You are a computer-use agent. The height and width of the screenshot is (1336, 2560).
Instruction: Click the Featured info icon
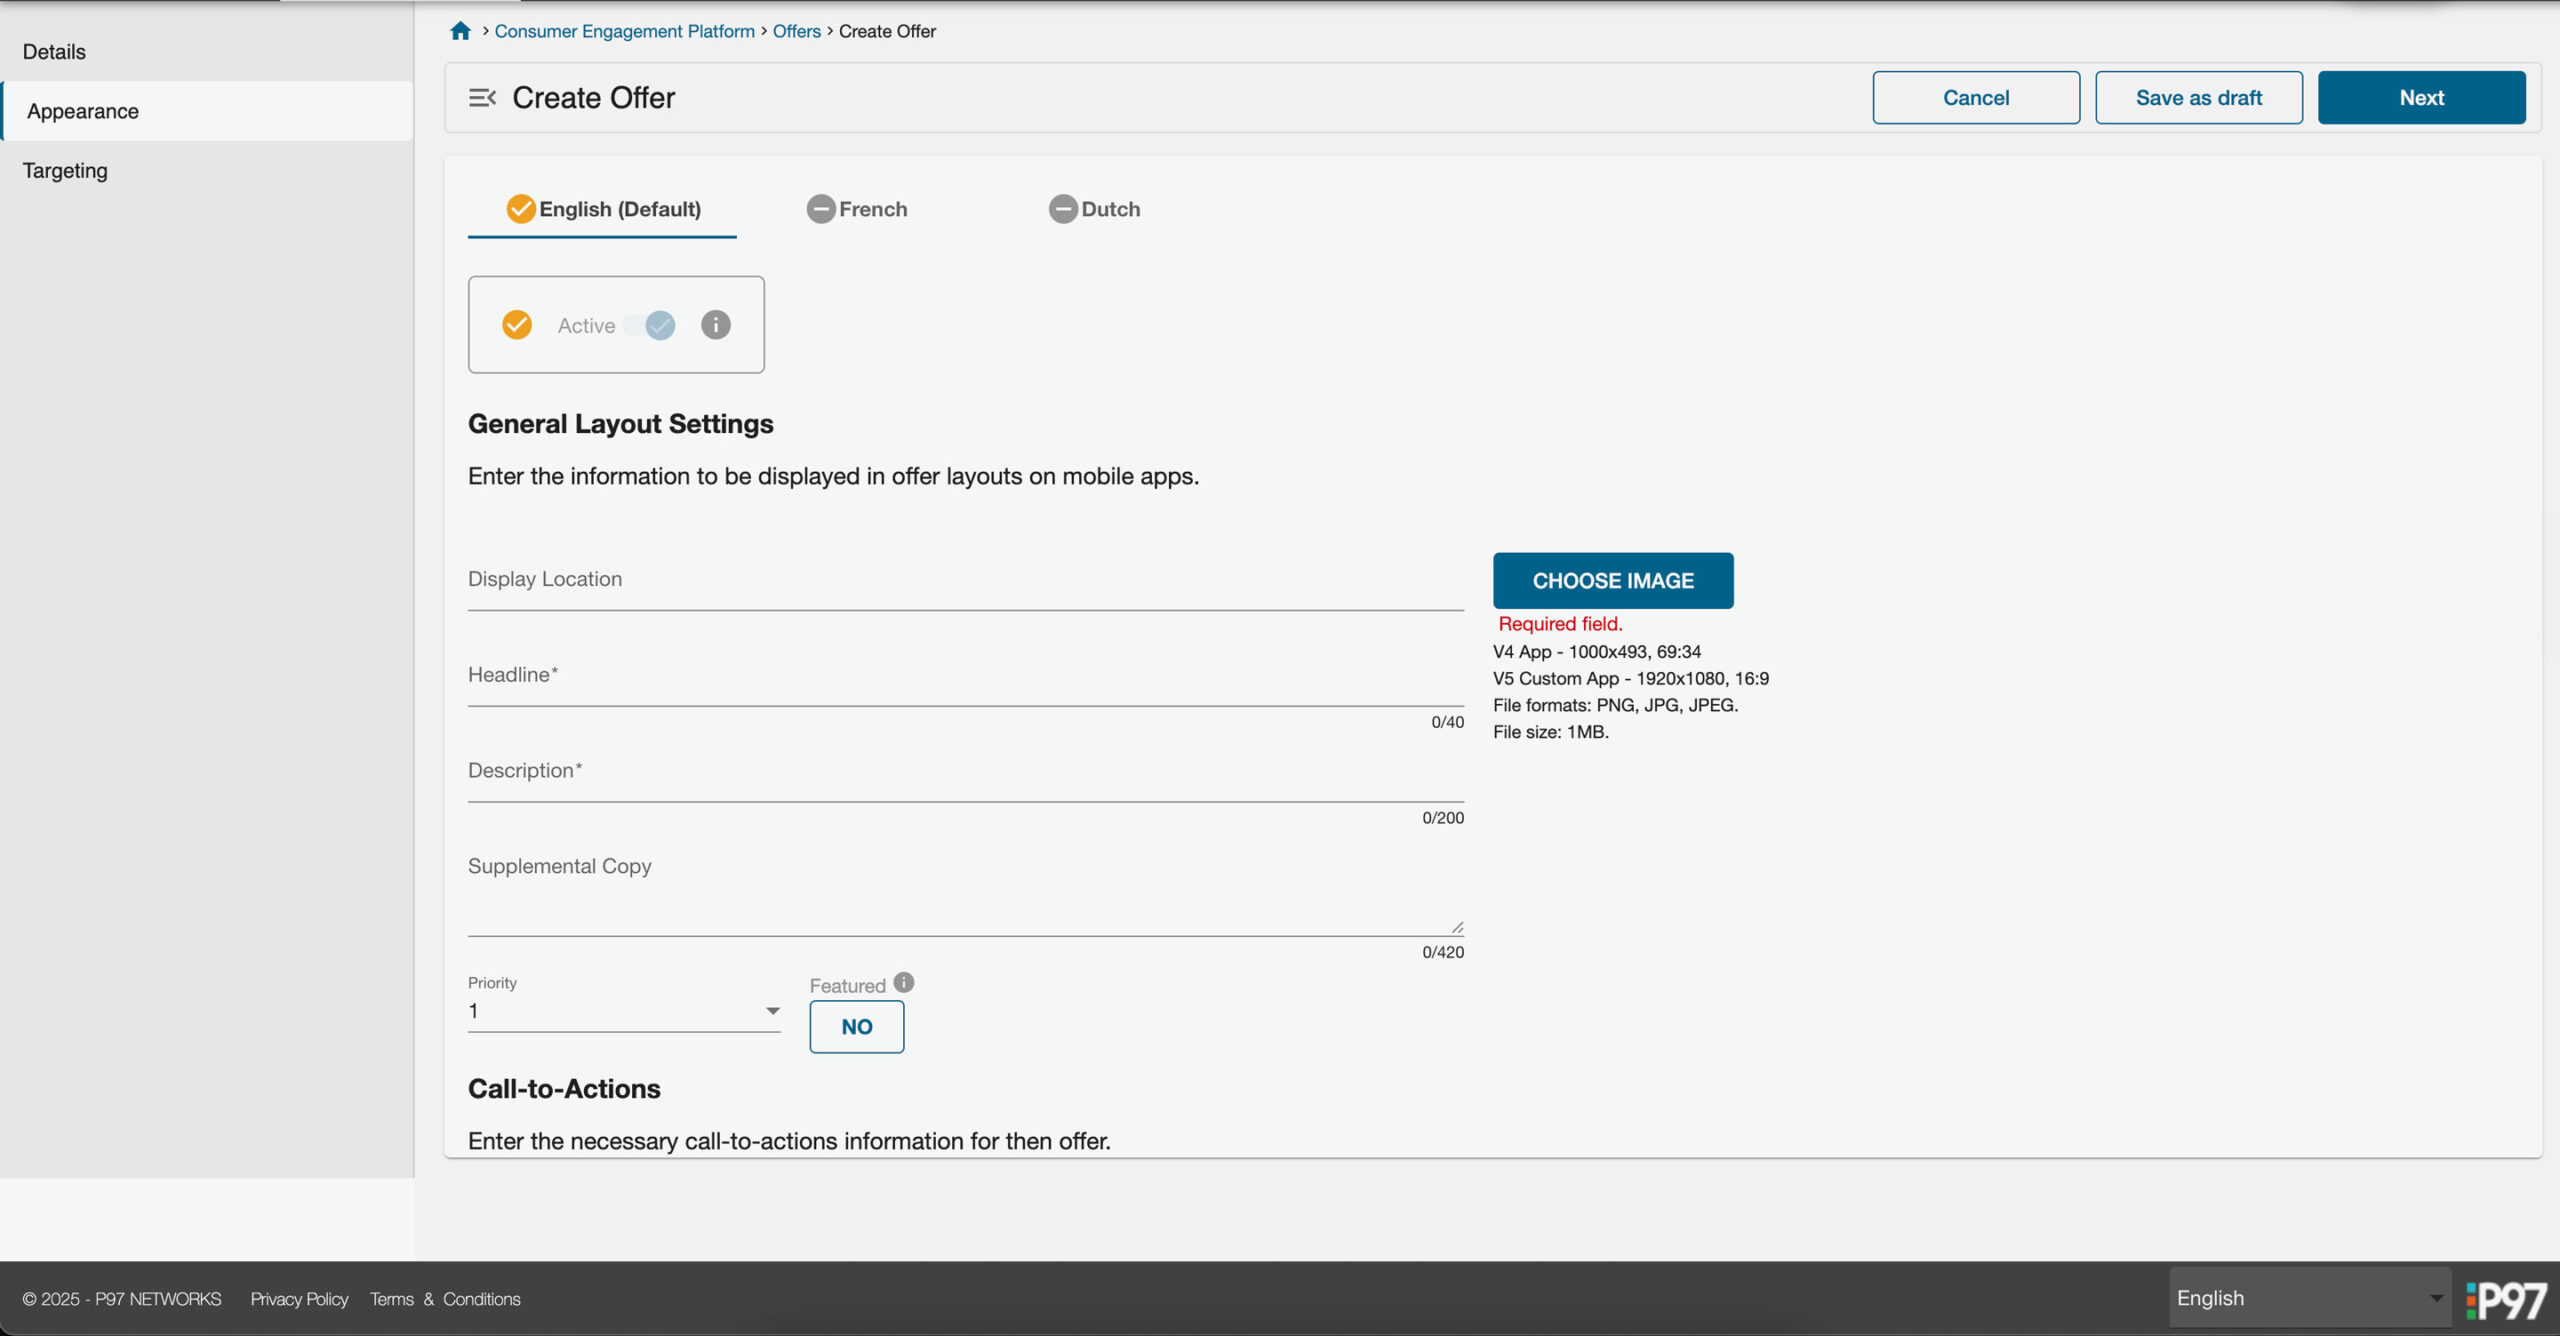tap(903, 982)
